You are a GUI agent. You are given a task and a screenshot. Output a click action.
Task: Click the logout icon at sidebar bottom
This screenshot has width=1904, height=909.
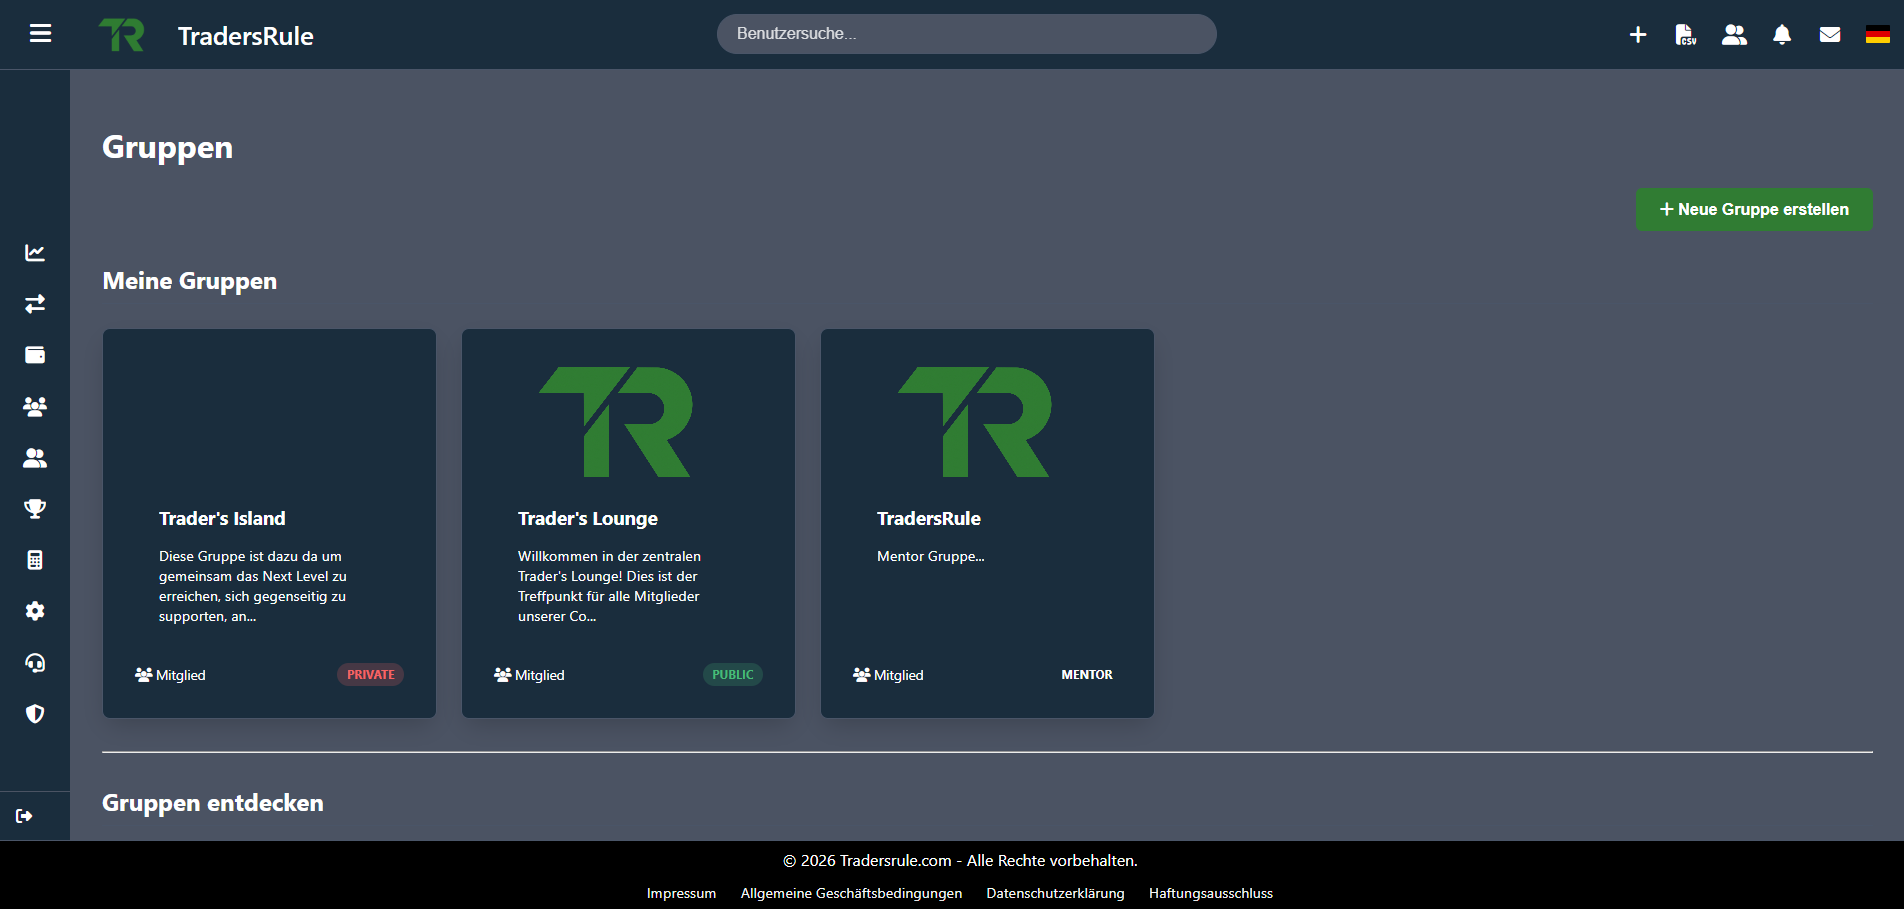[x=25, y=816]
